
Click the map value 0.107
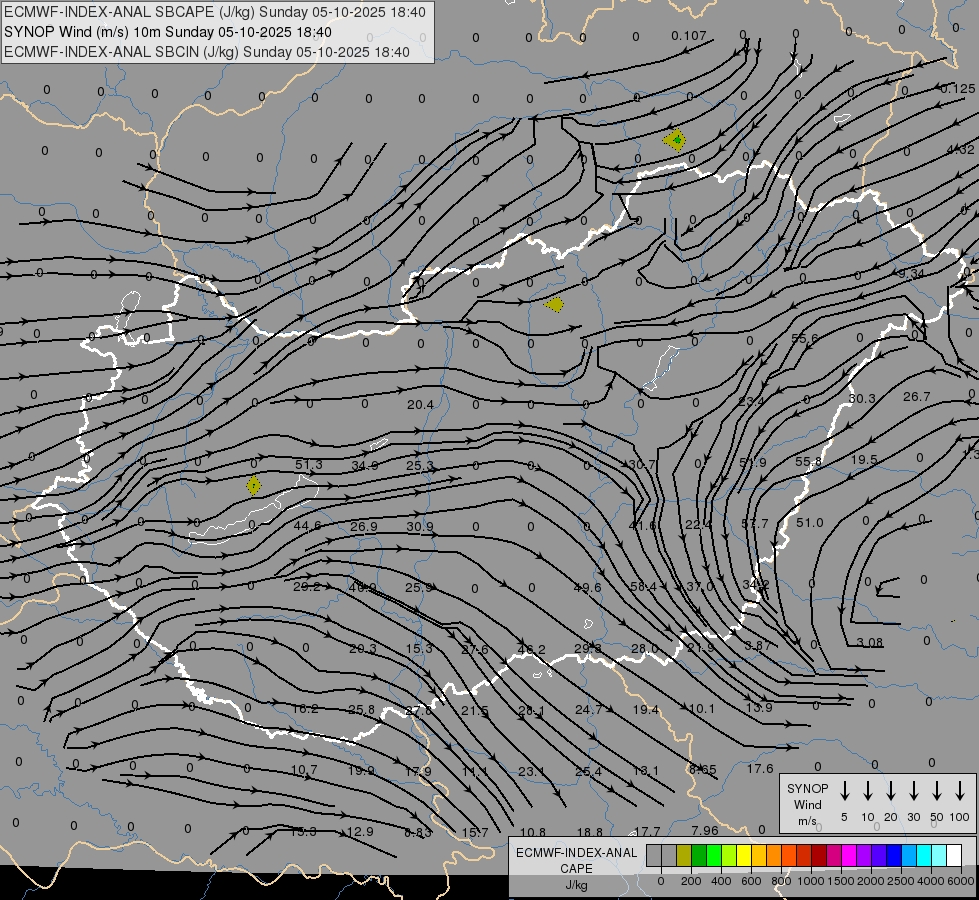689,36
